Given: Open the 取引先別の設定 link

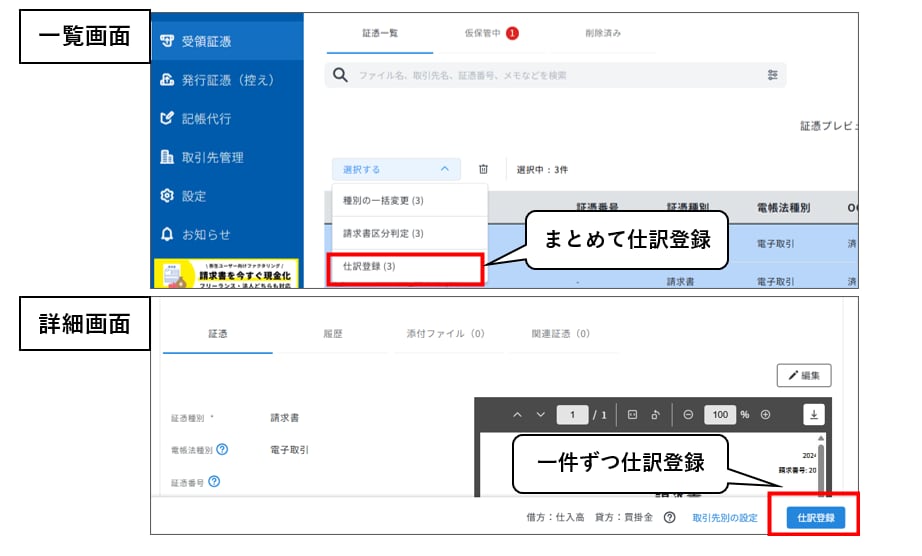Looking at the screenshot, I should tap(725, 518).
